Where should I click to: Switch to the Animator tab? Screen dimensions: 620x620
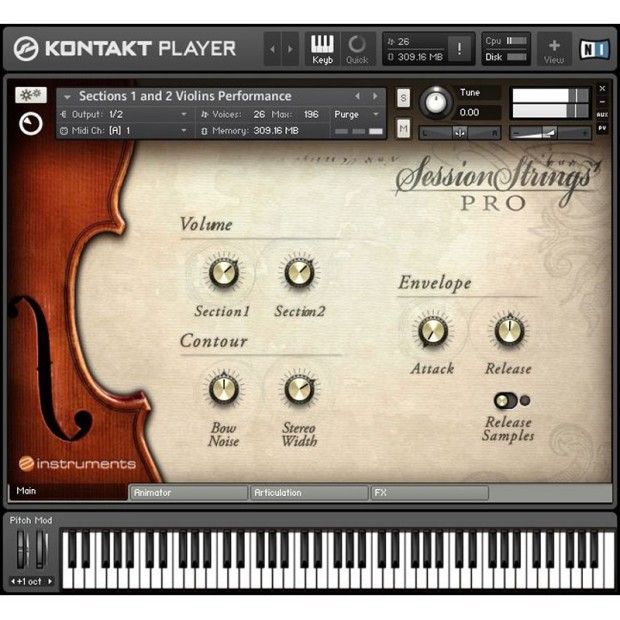pyautogui.click(x=189, y=493)
